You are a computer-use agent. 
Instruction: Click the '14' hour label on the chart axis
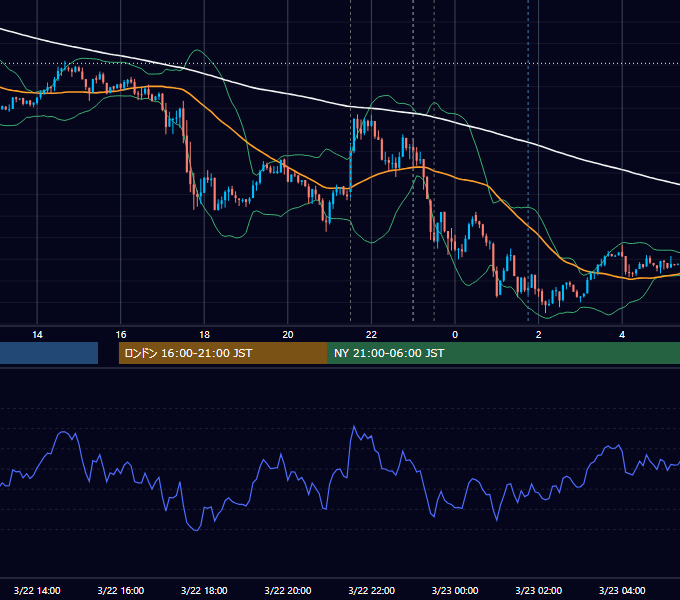click(x=37, y=335)
